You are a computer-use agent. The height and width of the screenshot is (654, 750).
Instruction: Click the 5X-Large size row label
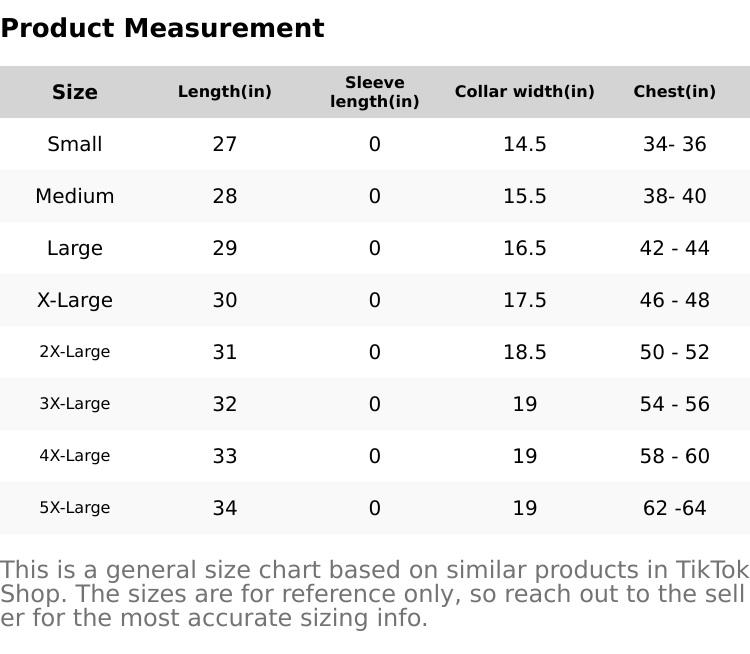(75, 508)
